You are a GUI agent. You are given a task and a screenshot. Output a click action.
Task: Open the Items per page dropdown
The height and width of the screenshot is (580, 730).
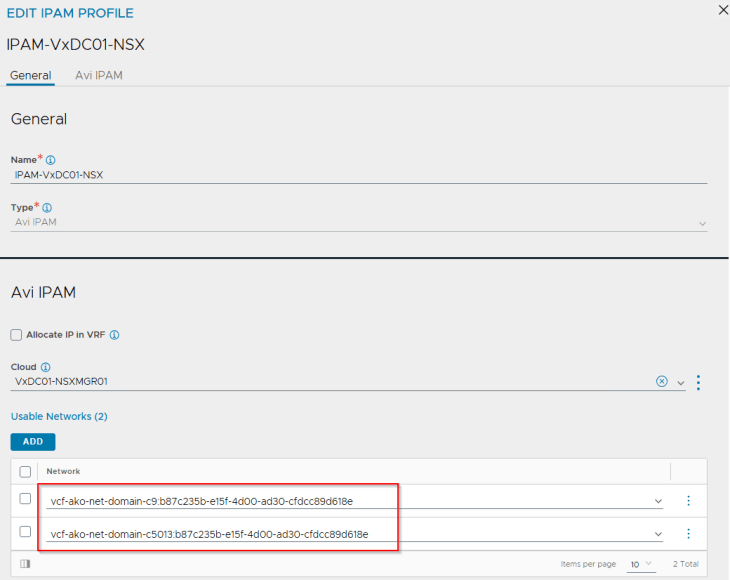point(640,565)
